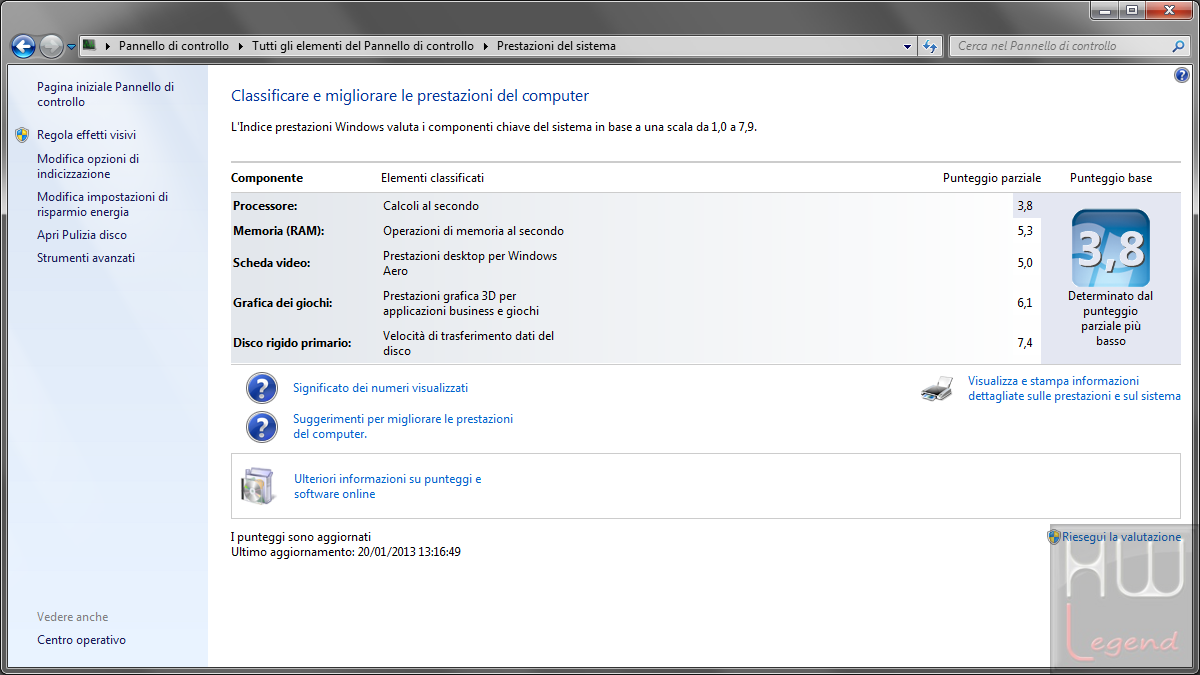The height and width of the screenshot is (675, 1200).
Task: Select 'Prestazioni del sistema' breadcrumb
Action: [x=556, y=46]
